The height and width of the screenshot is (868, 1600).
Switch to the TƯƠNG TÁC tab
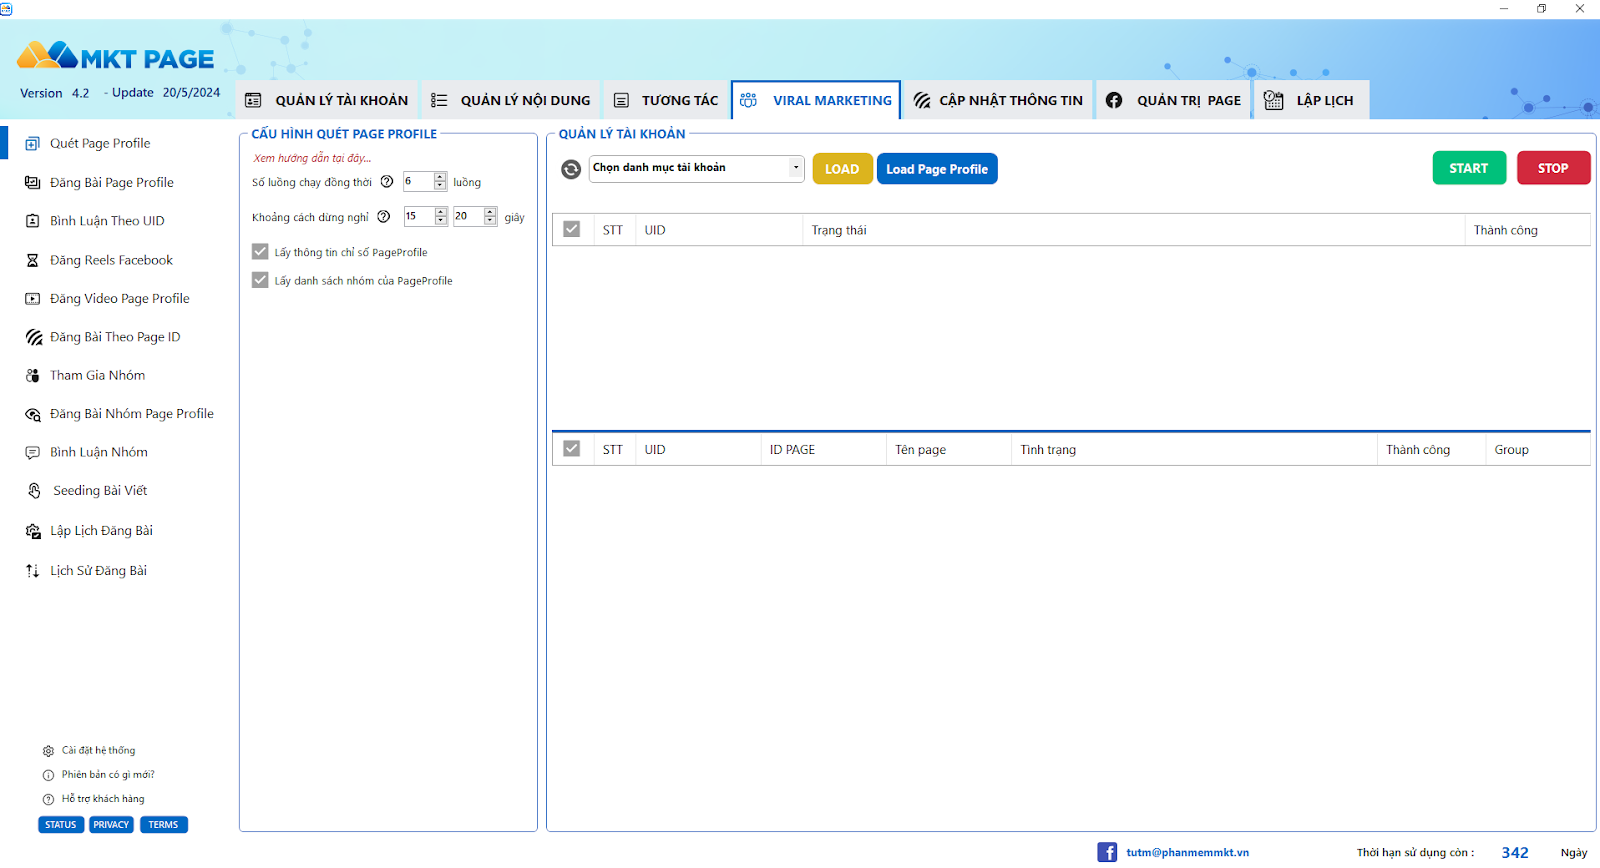[x=666, y=100]
